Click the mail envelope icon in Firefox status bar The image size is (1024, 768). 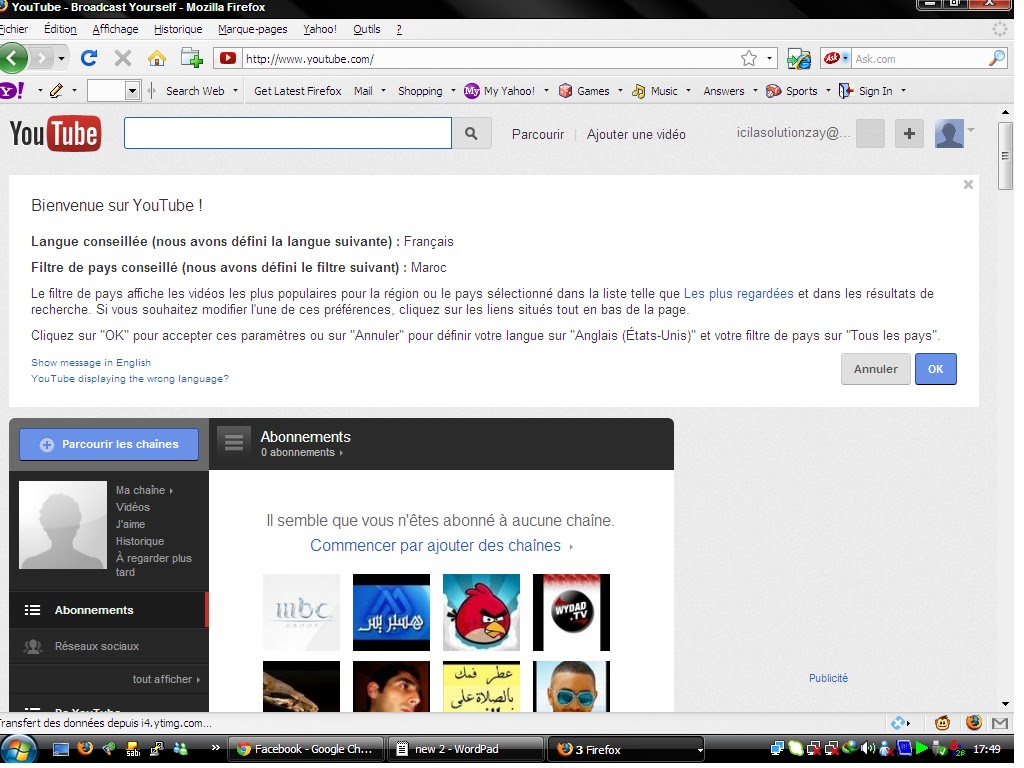point(1000,723)
